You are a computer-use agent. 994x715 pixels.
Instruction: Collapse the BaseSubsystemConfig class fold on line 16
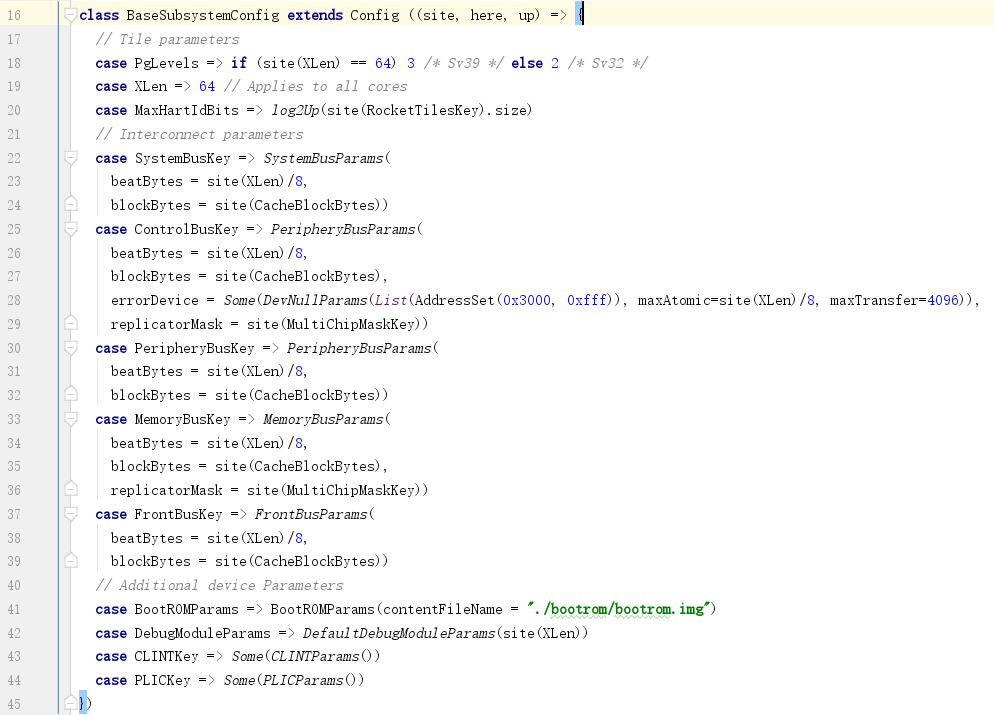click(x=70, y=15)
